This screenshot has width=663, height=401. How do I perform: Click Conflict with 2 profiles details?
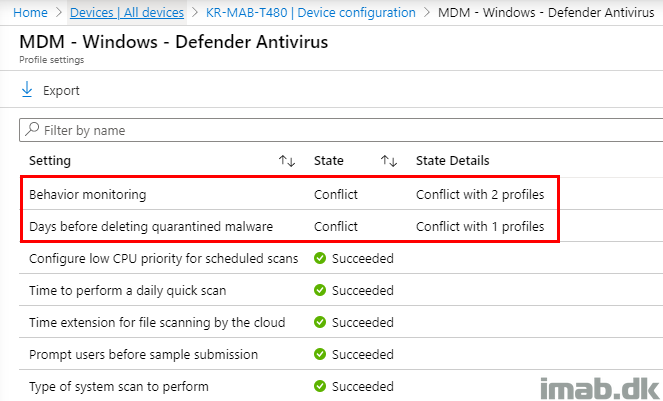(480, 195)
